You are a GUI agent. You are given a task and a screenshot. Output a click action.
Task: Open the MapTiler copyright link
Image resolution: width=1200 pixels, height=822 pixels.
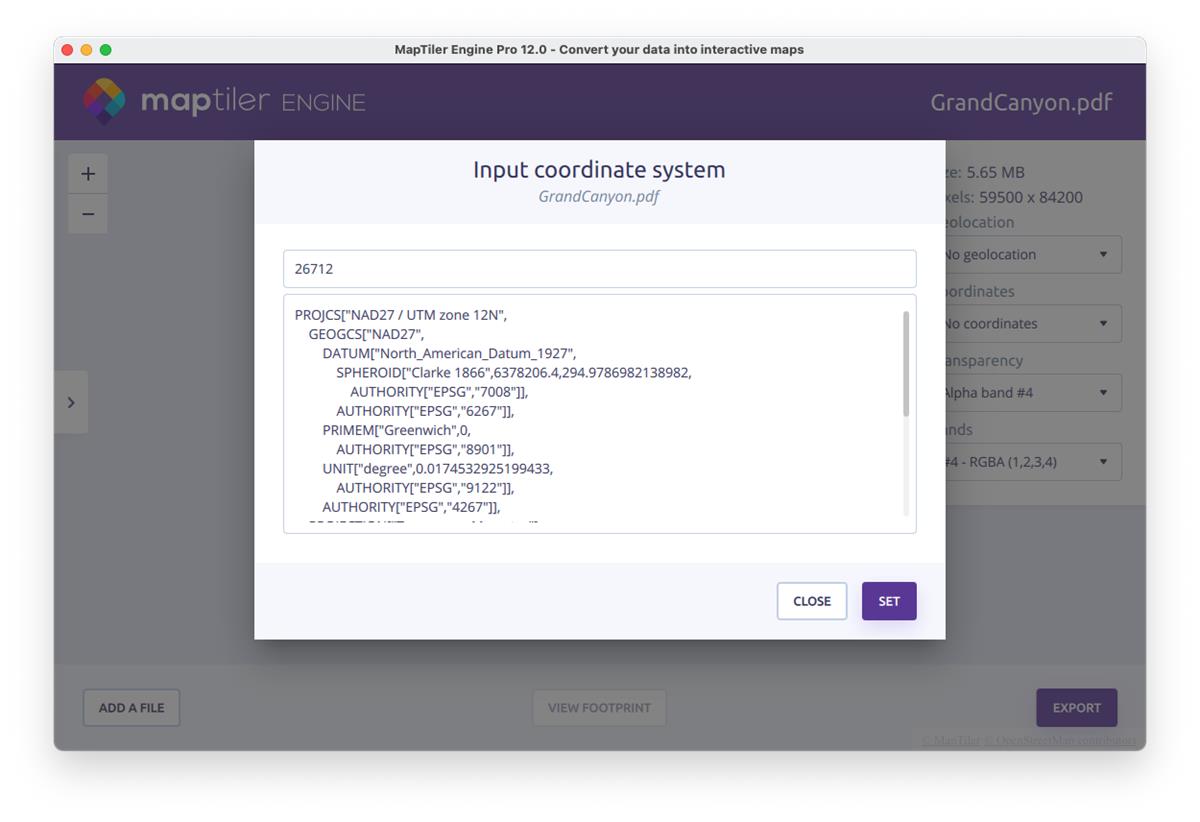950,741
